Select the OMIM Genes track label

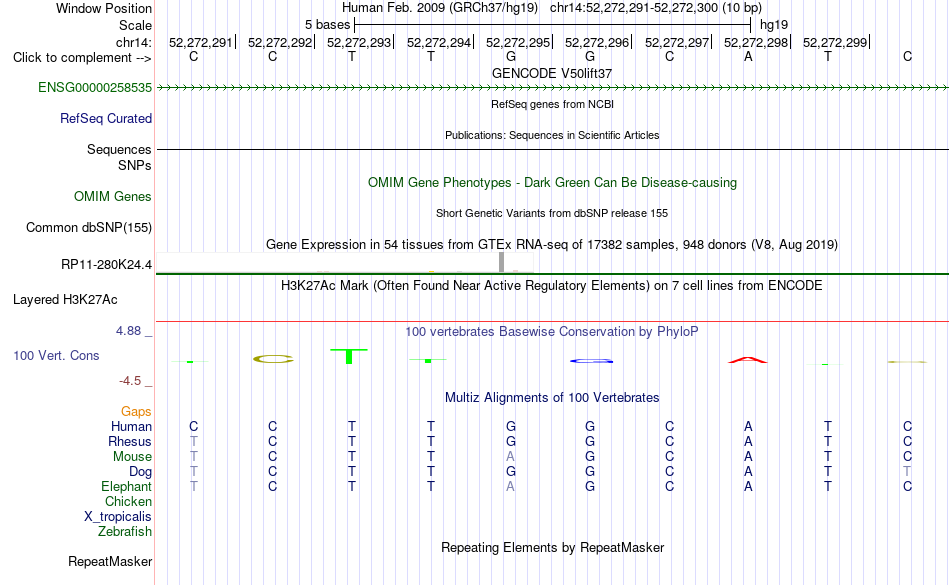(113, 197)
